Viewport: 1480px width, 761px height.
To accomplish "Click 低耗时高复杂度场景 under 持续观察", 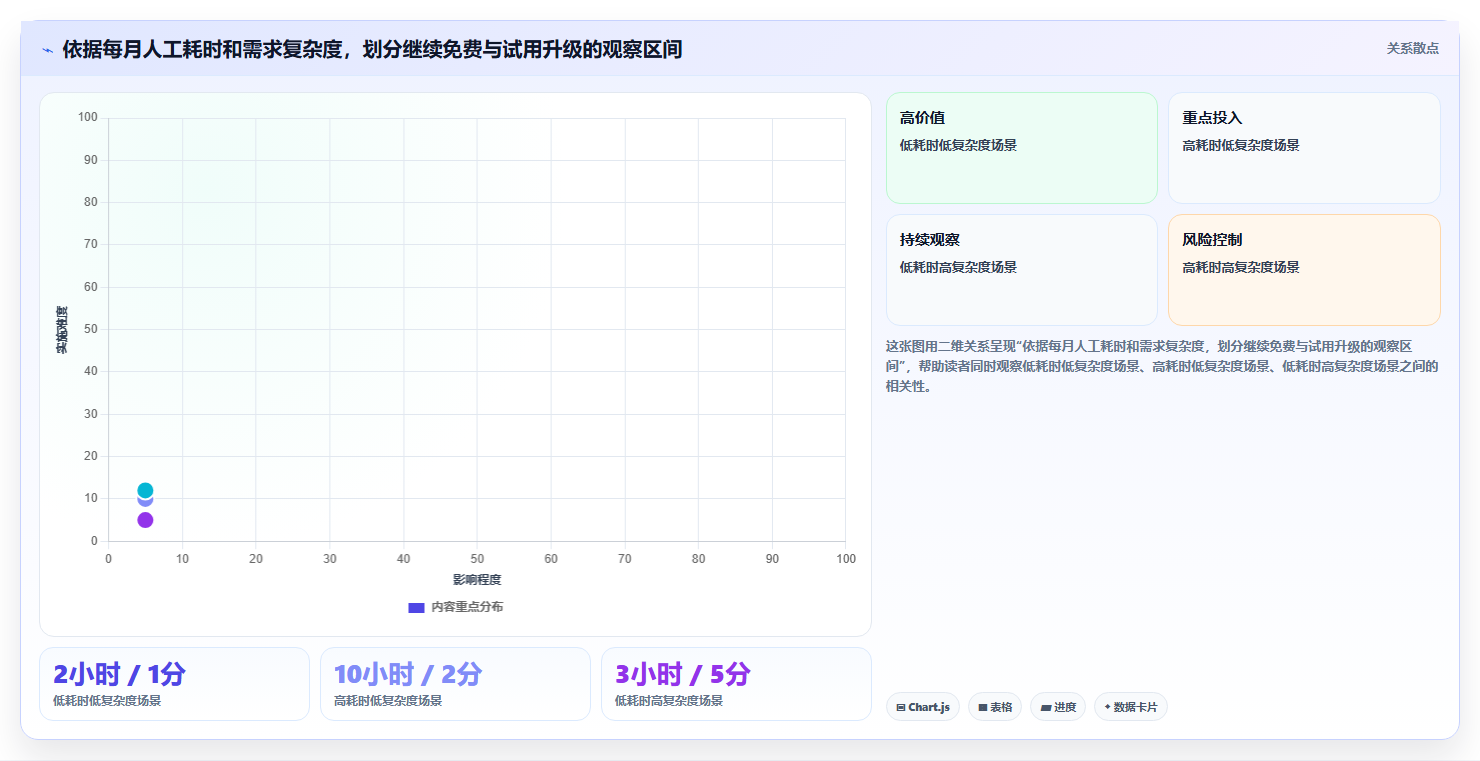I will coord(958,267).
